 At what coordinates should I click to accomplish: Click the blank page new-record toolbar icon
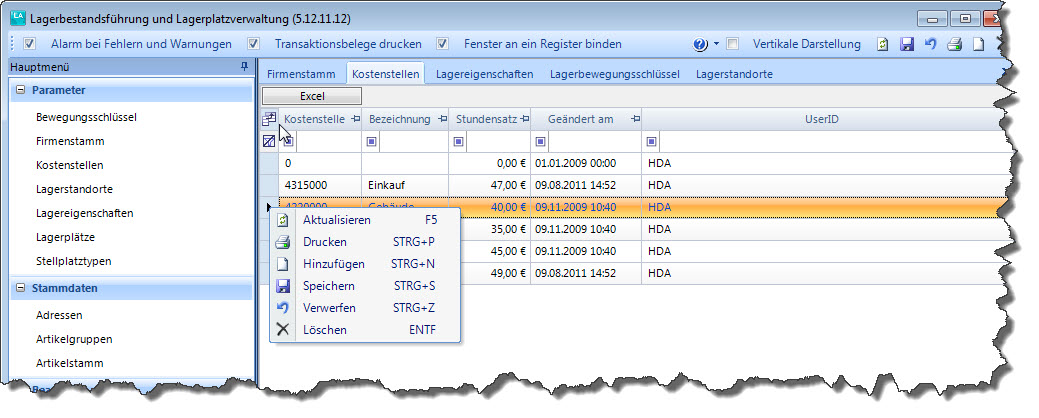click(x=980, y=44)
